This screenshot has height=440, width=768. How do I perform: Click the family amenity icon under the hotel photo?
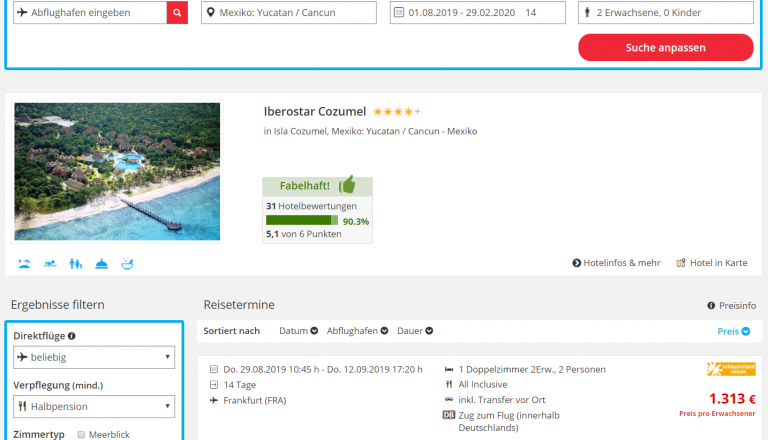pyautogui.click(x=75, y=264)
